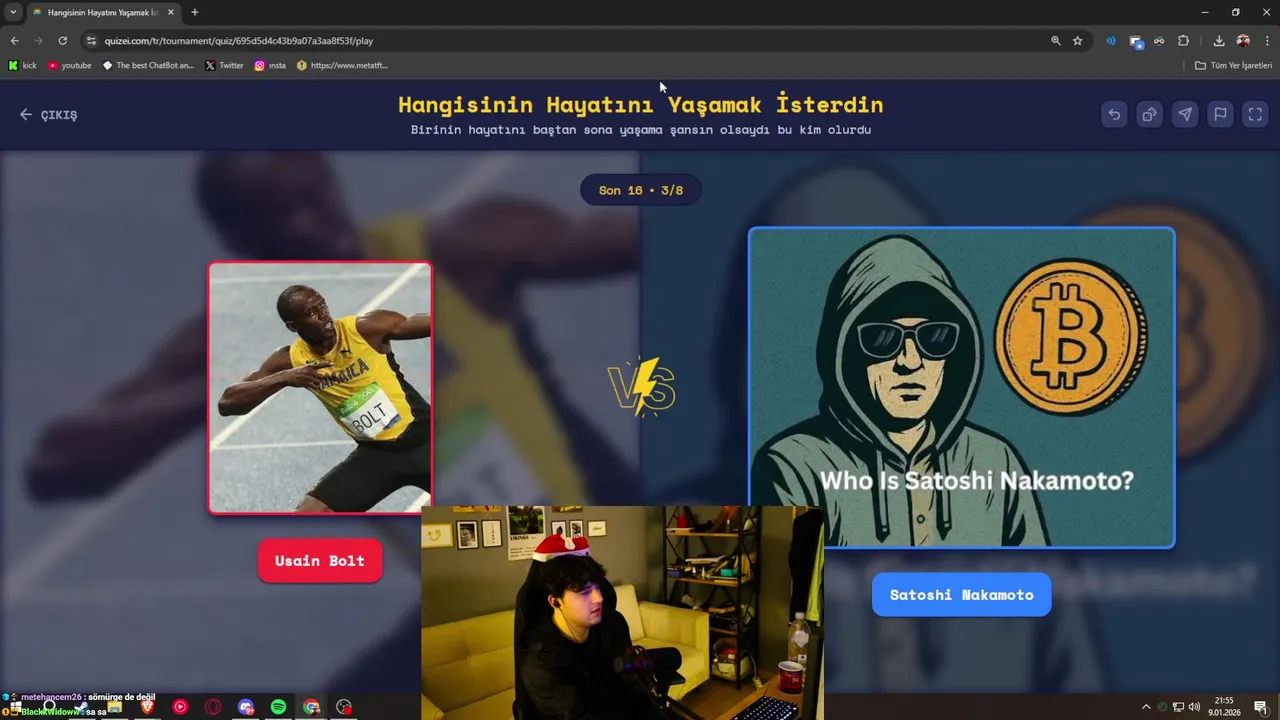Click the Usain Bolt photo card
The width and height of the screenshot is (1280, 720).
coord(320,388)
